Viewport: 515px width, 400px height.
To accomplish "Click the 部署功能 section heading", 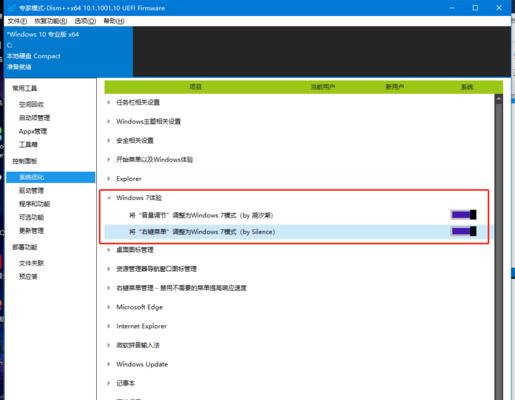I will (x=25, y=247).
